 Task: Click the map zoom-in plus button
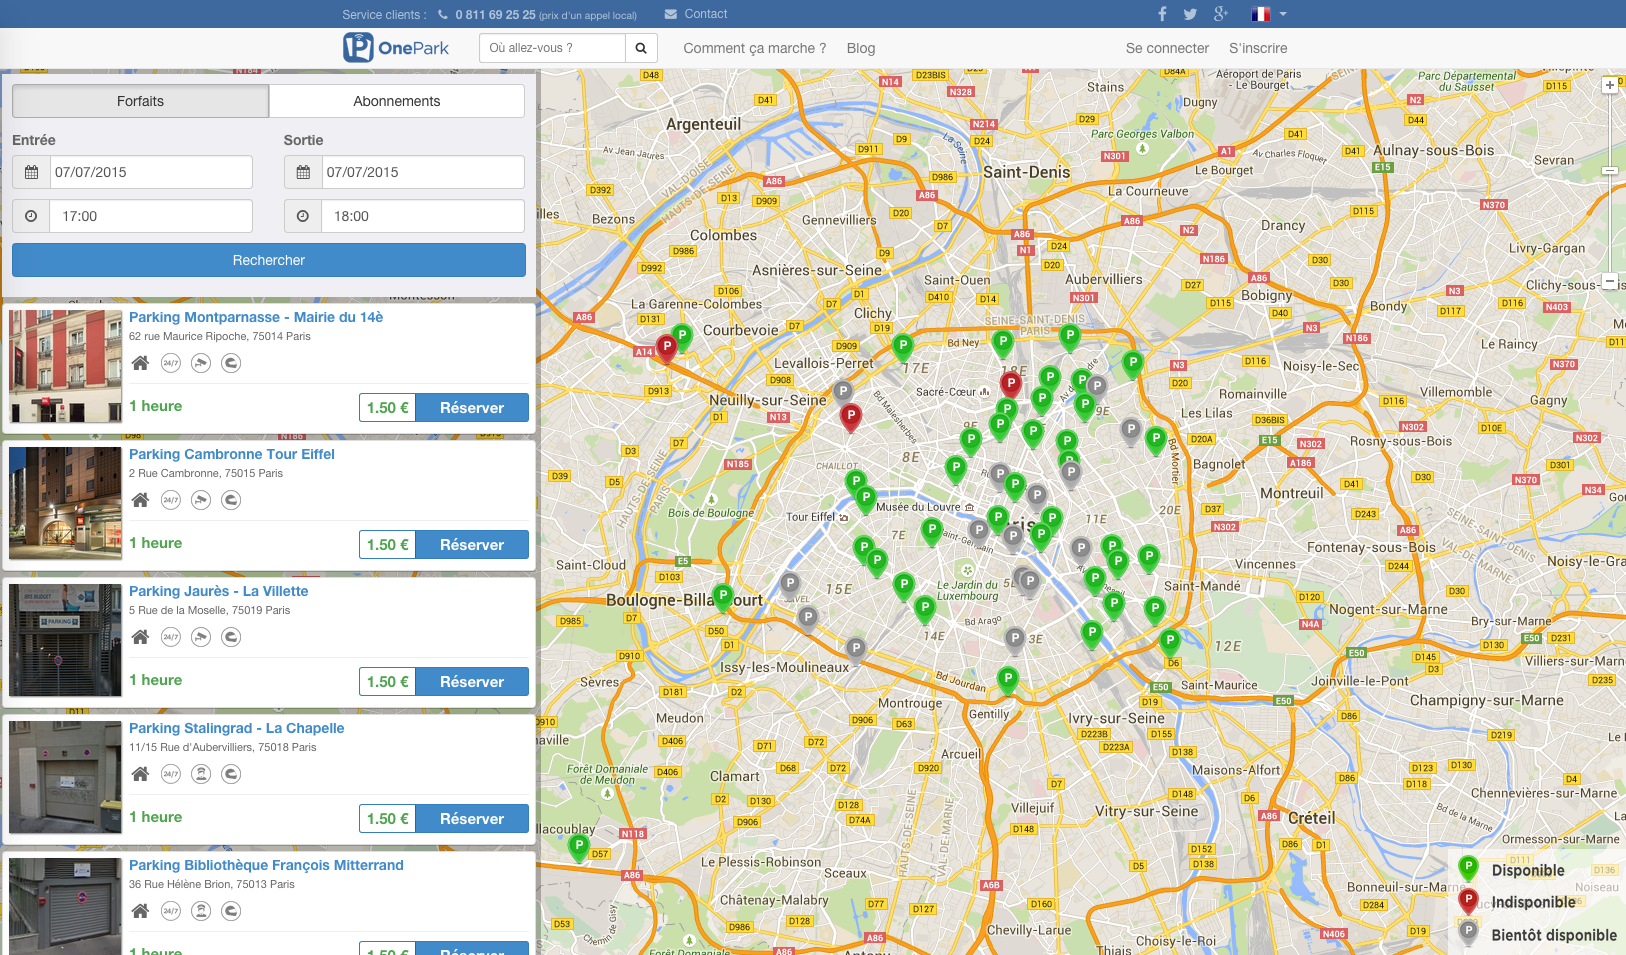[x=1610, y=86]
